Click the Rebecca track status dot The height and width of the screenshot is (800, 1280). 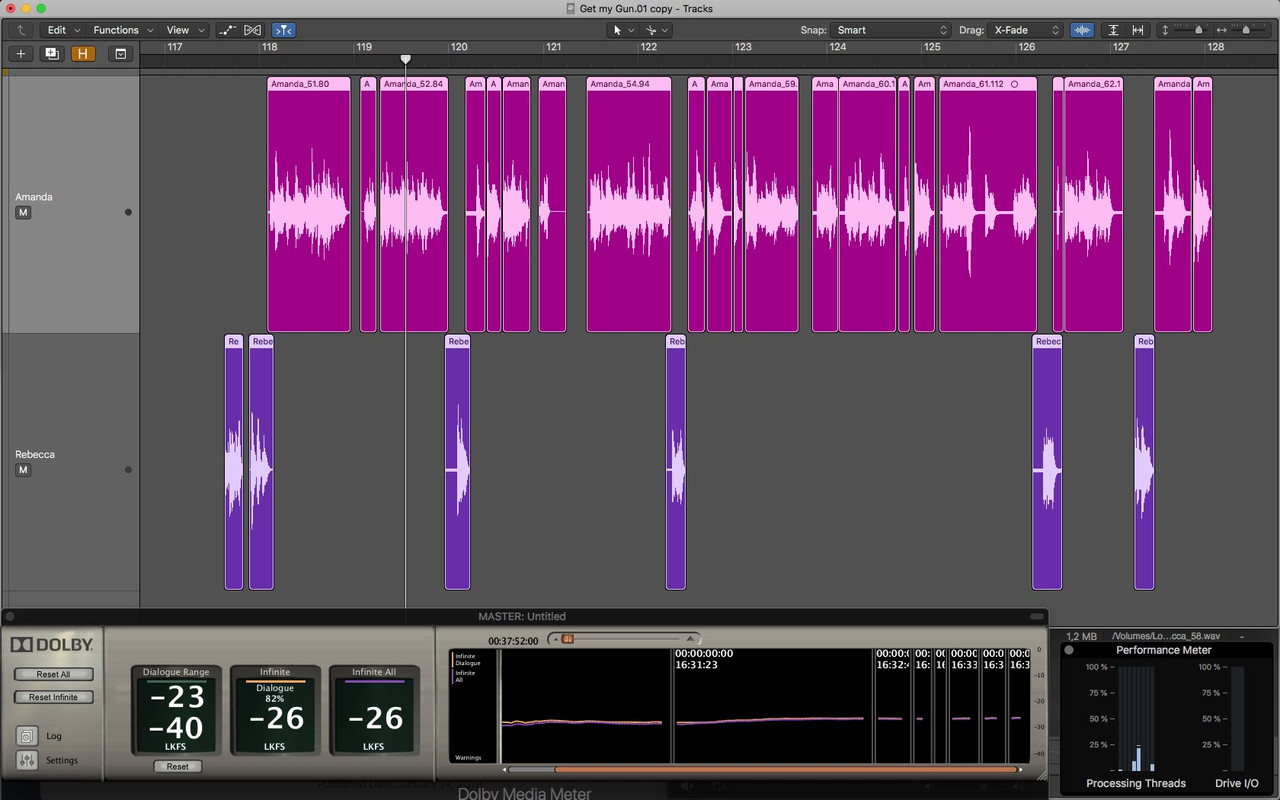pos(128,470)
